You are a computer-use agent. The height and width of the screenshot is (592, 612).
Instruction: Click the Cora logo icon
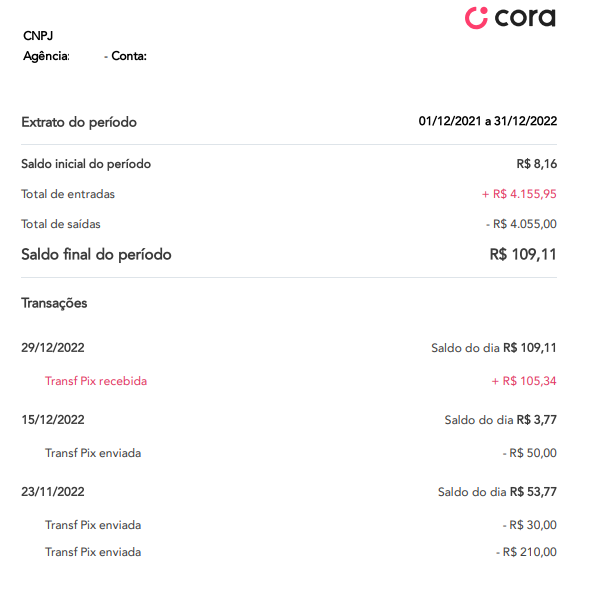pos(476,18)
